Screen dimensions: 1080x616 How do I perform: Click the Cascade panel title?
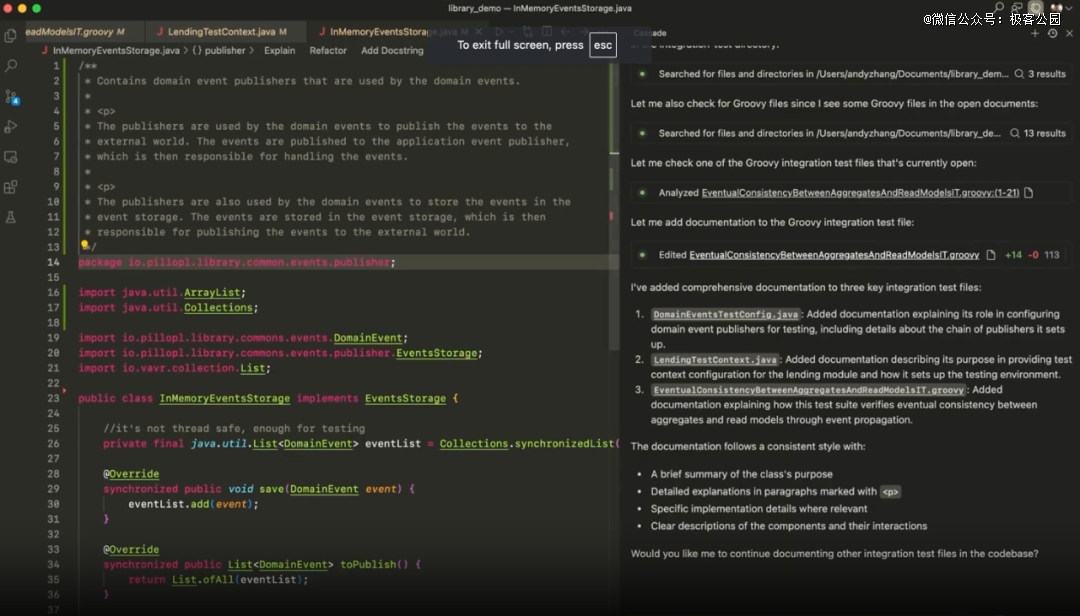point(650,33)
